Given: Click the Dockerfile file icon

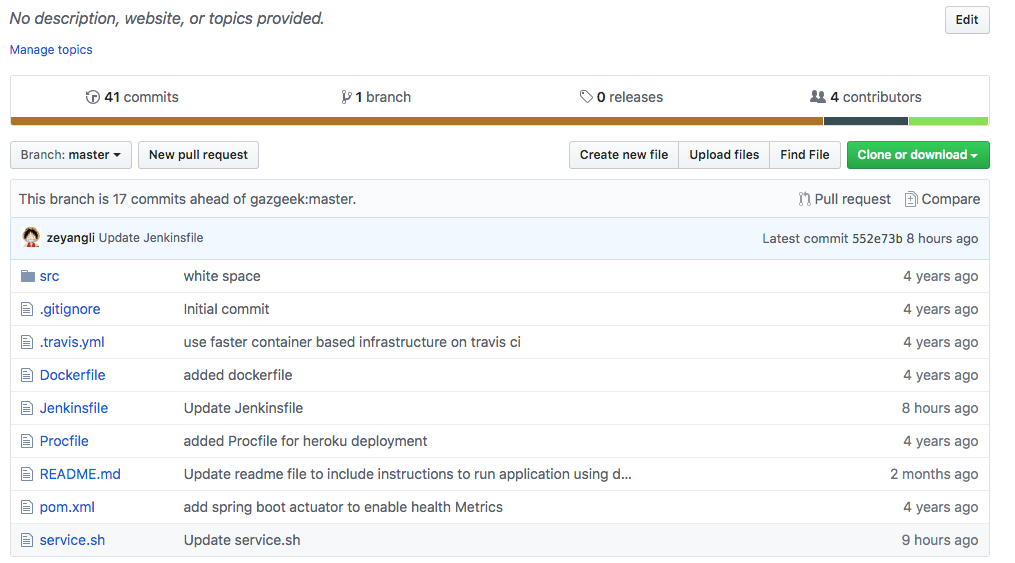Looking at the screenshot, I should coord(27,375).
